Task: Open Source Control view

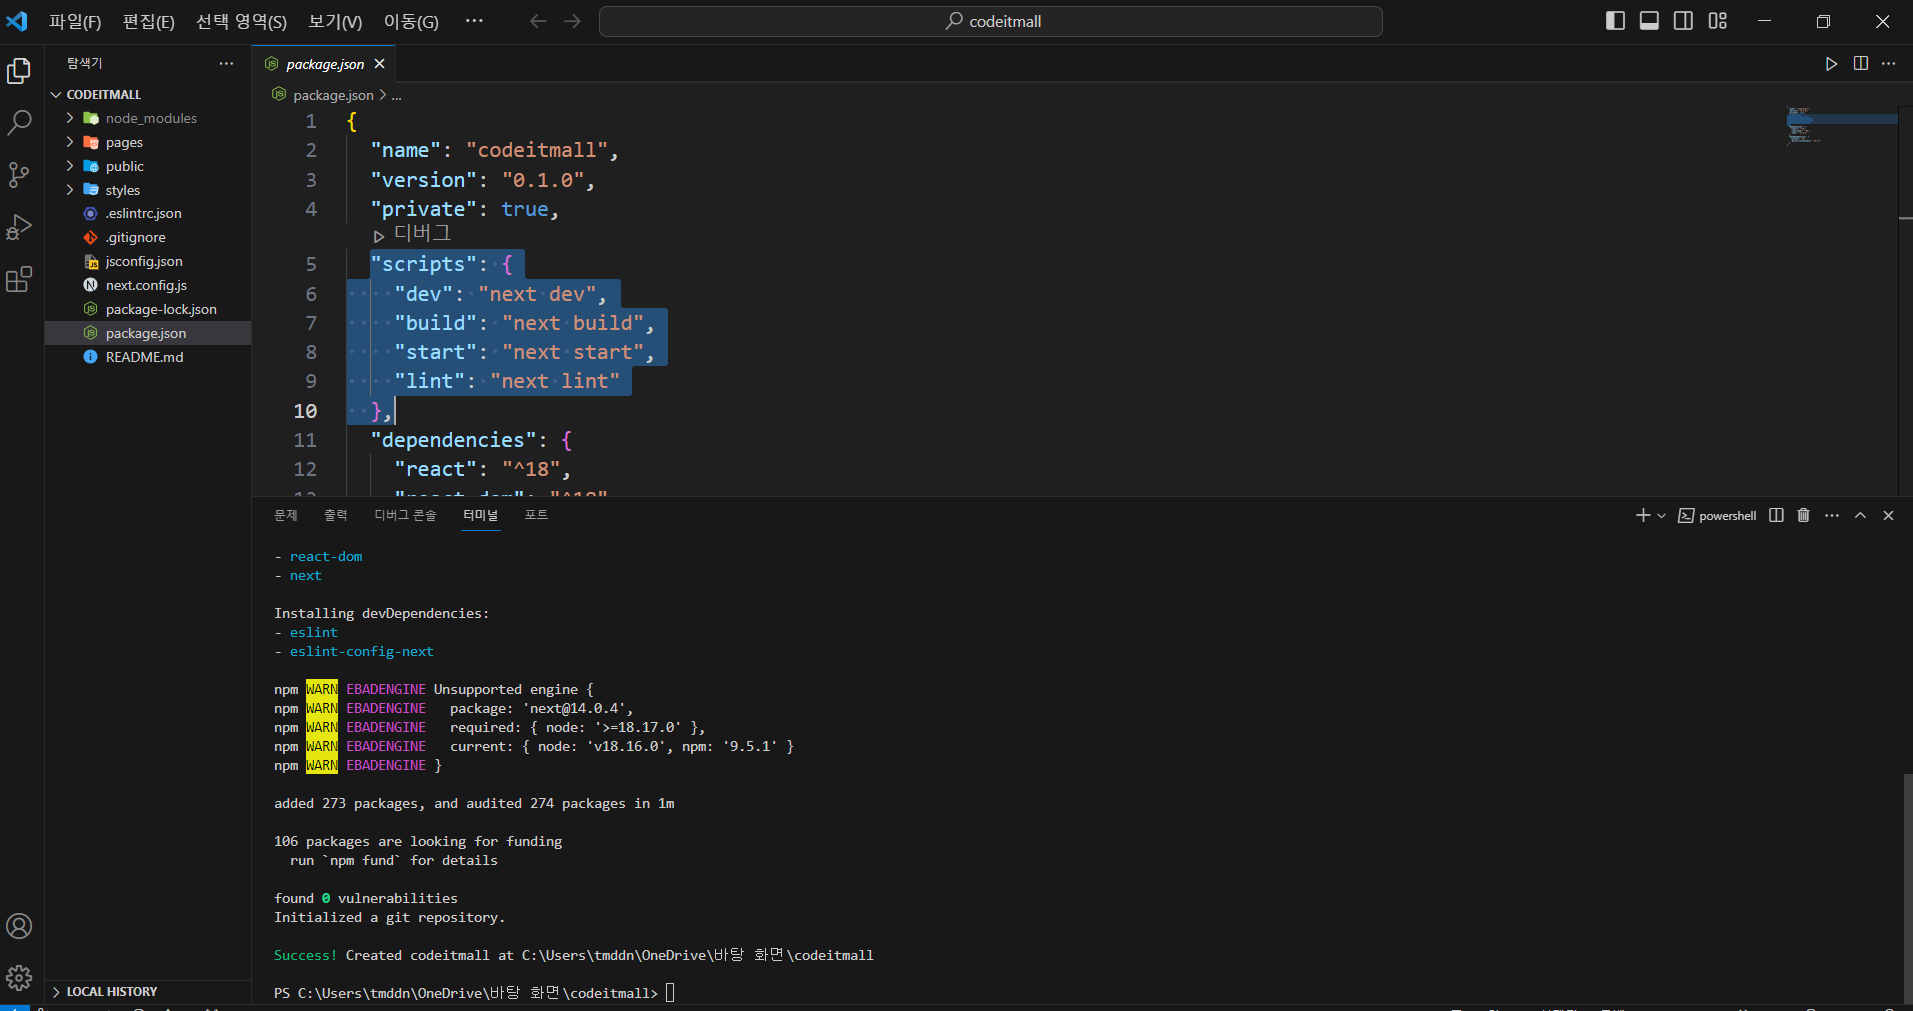Action: (x=19, y=175)
